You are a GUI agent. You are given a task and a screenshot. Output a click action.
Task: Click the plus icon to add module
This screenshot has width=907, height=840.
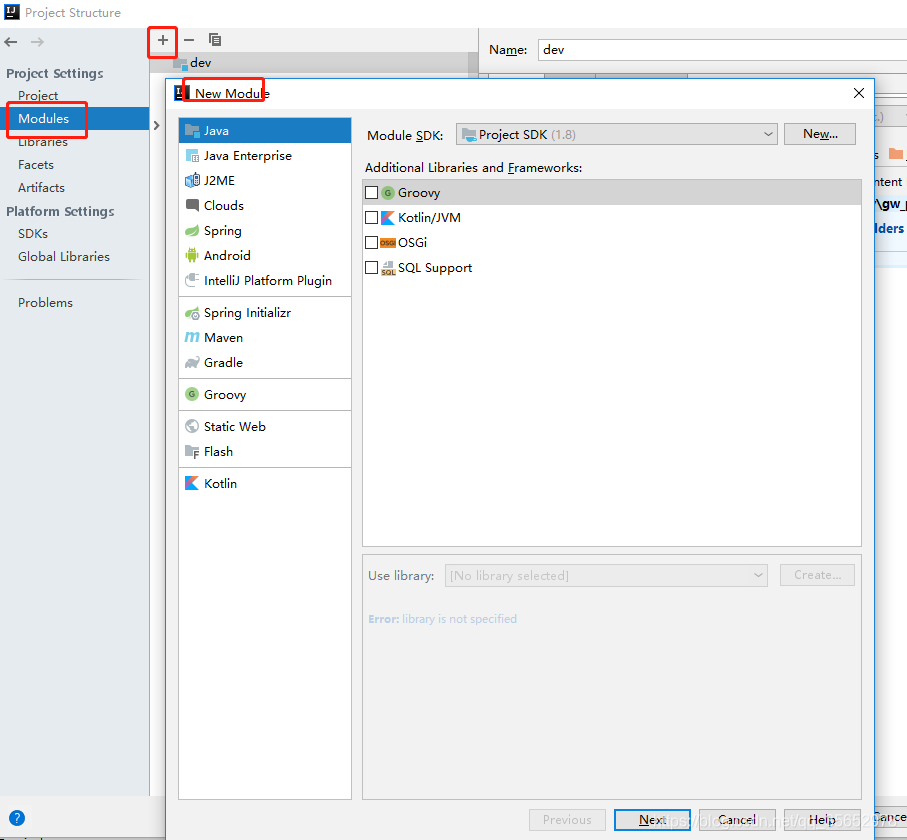163,40
